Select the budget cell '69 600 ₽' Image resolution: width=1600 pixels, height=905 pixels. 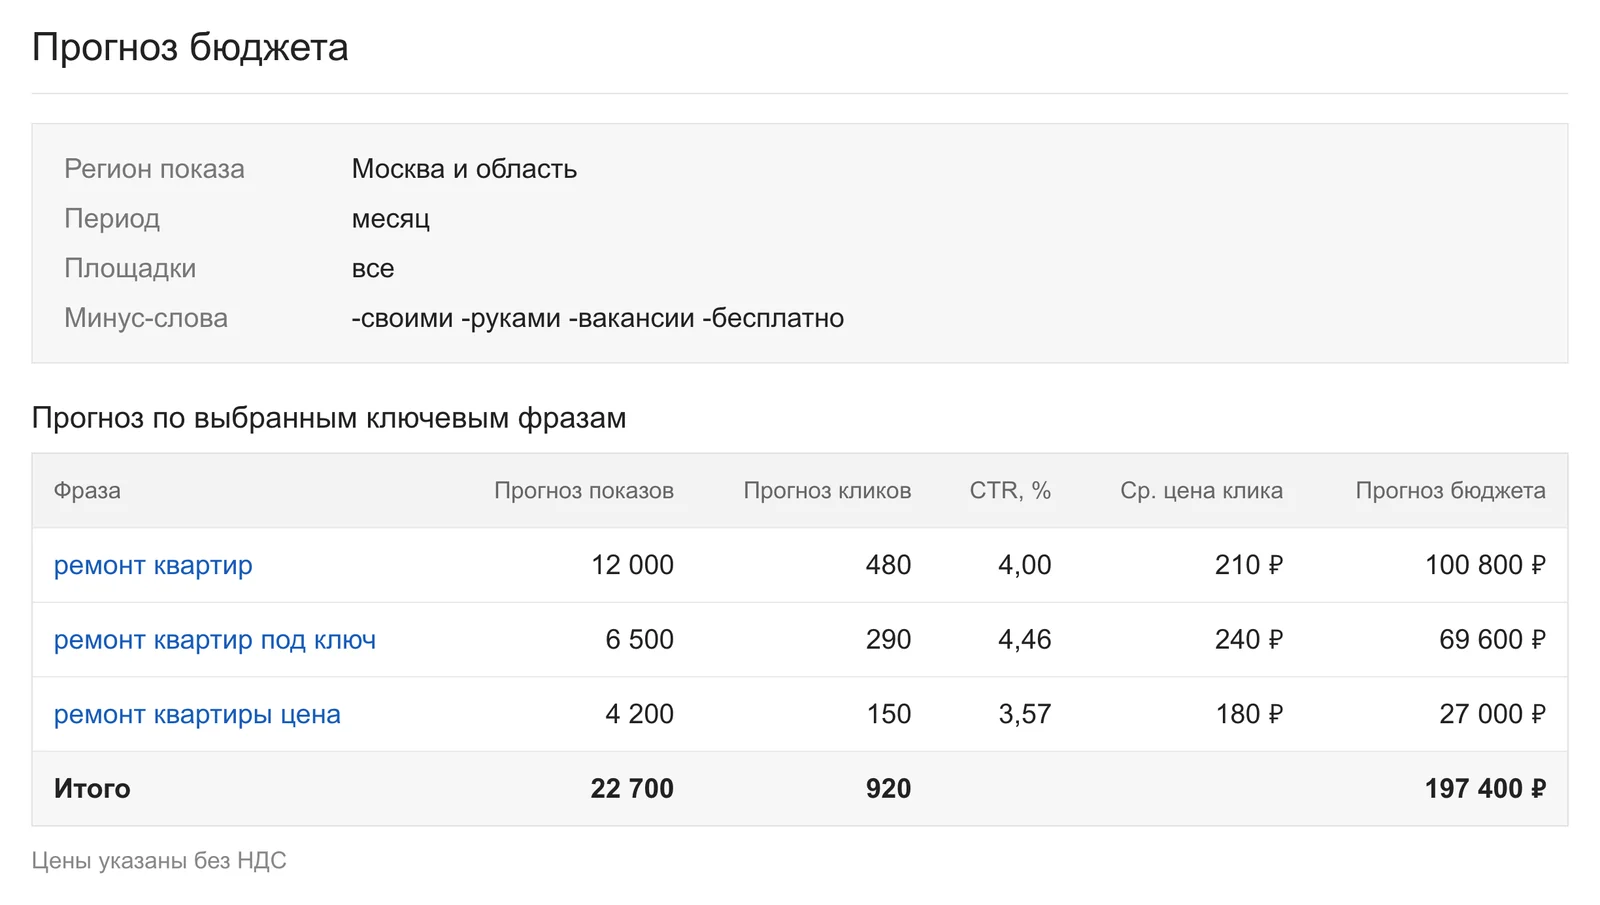[x=1492, y=640]
